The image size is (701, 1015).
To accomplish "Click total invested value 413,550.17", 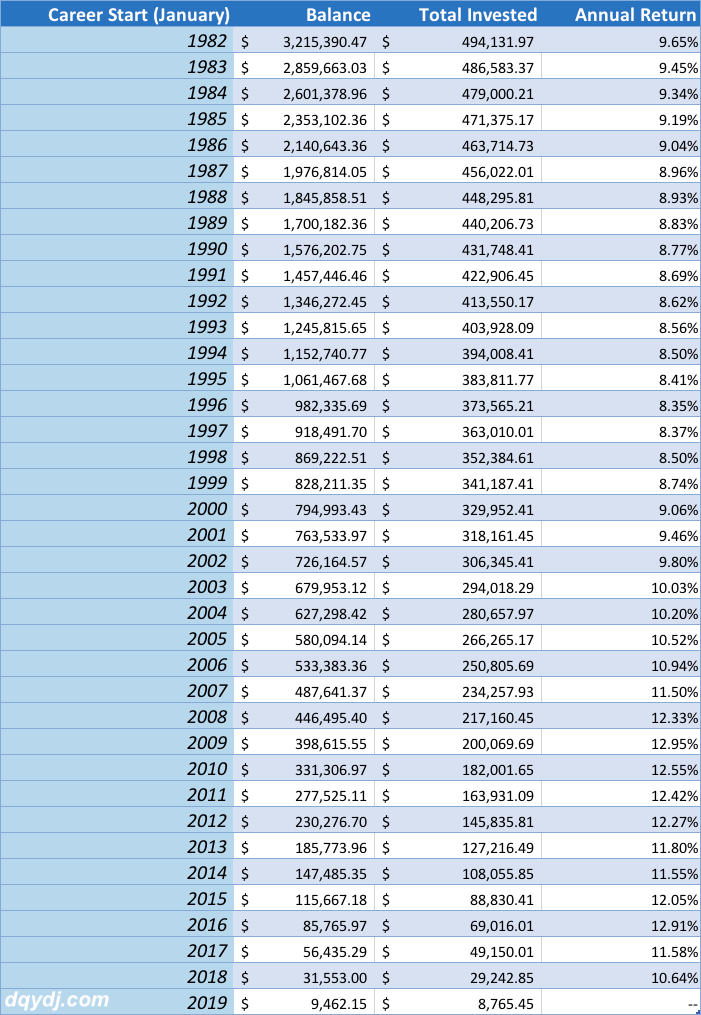I will click(458, 300).
